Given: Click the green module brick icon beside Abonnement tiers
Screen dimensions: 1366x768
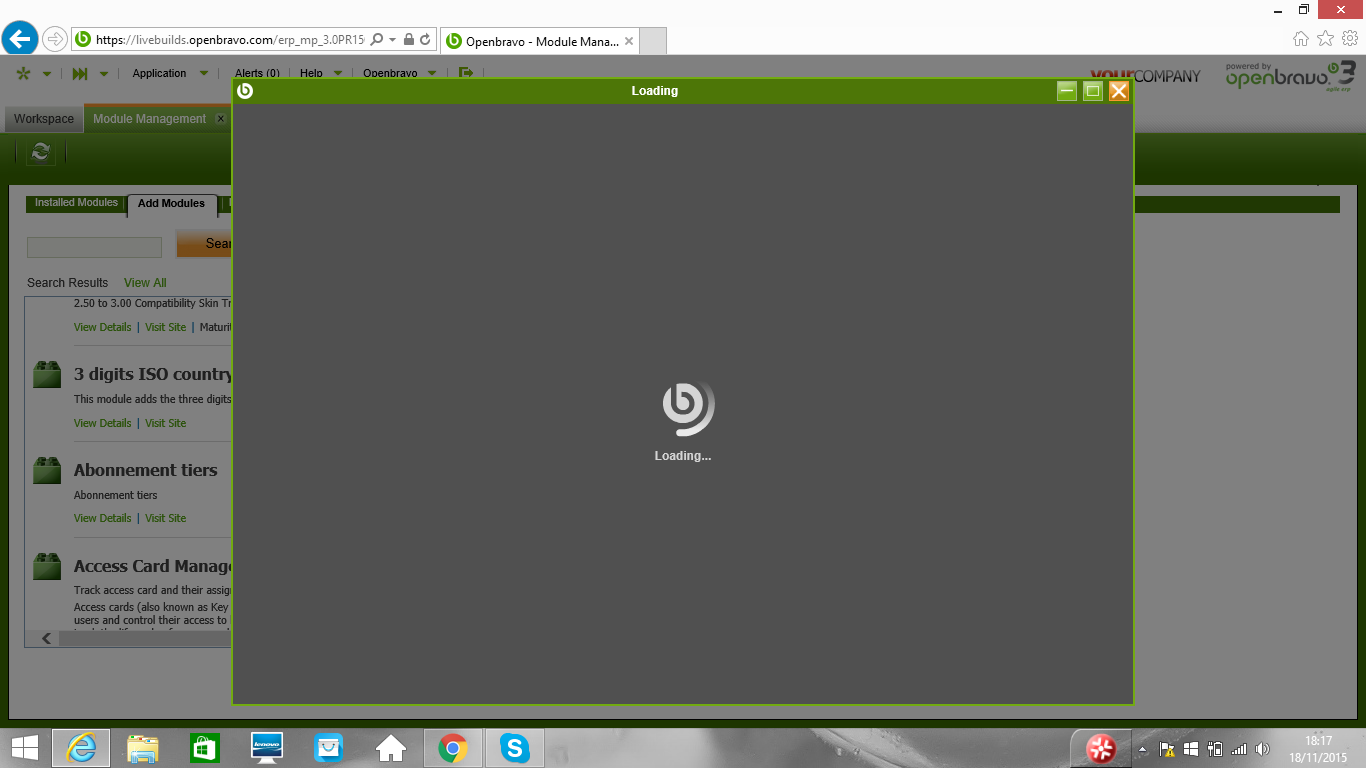Looking at the screenshot, I should [x=47, y=471].
